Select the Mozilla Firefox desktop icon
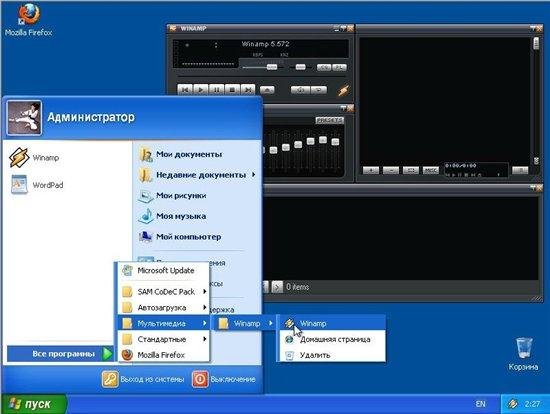The height and width of the screenshot is (414, 550). pyautogui.click(x=28, y=19)
